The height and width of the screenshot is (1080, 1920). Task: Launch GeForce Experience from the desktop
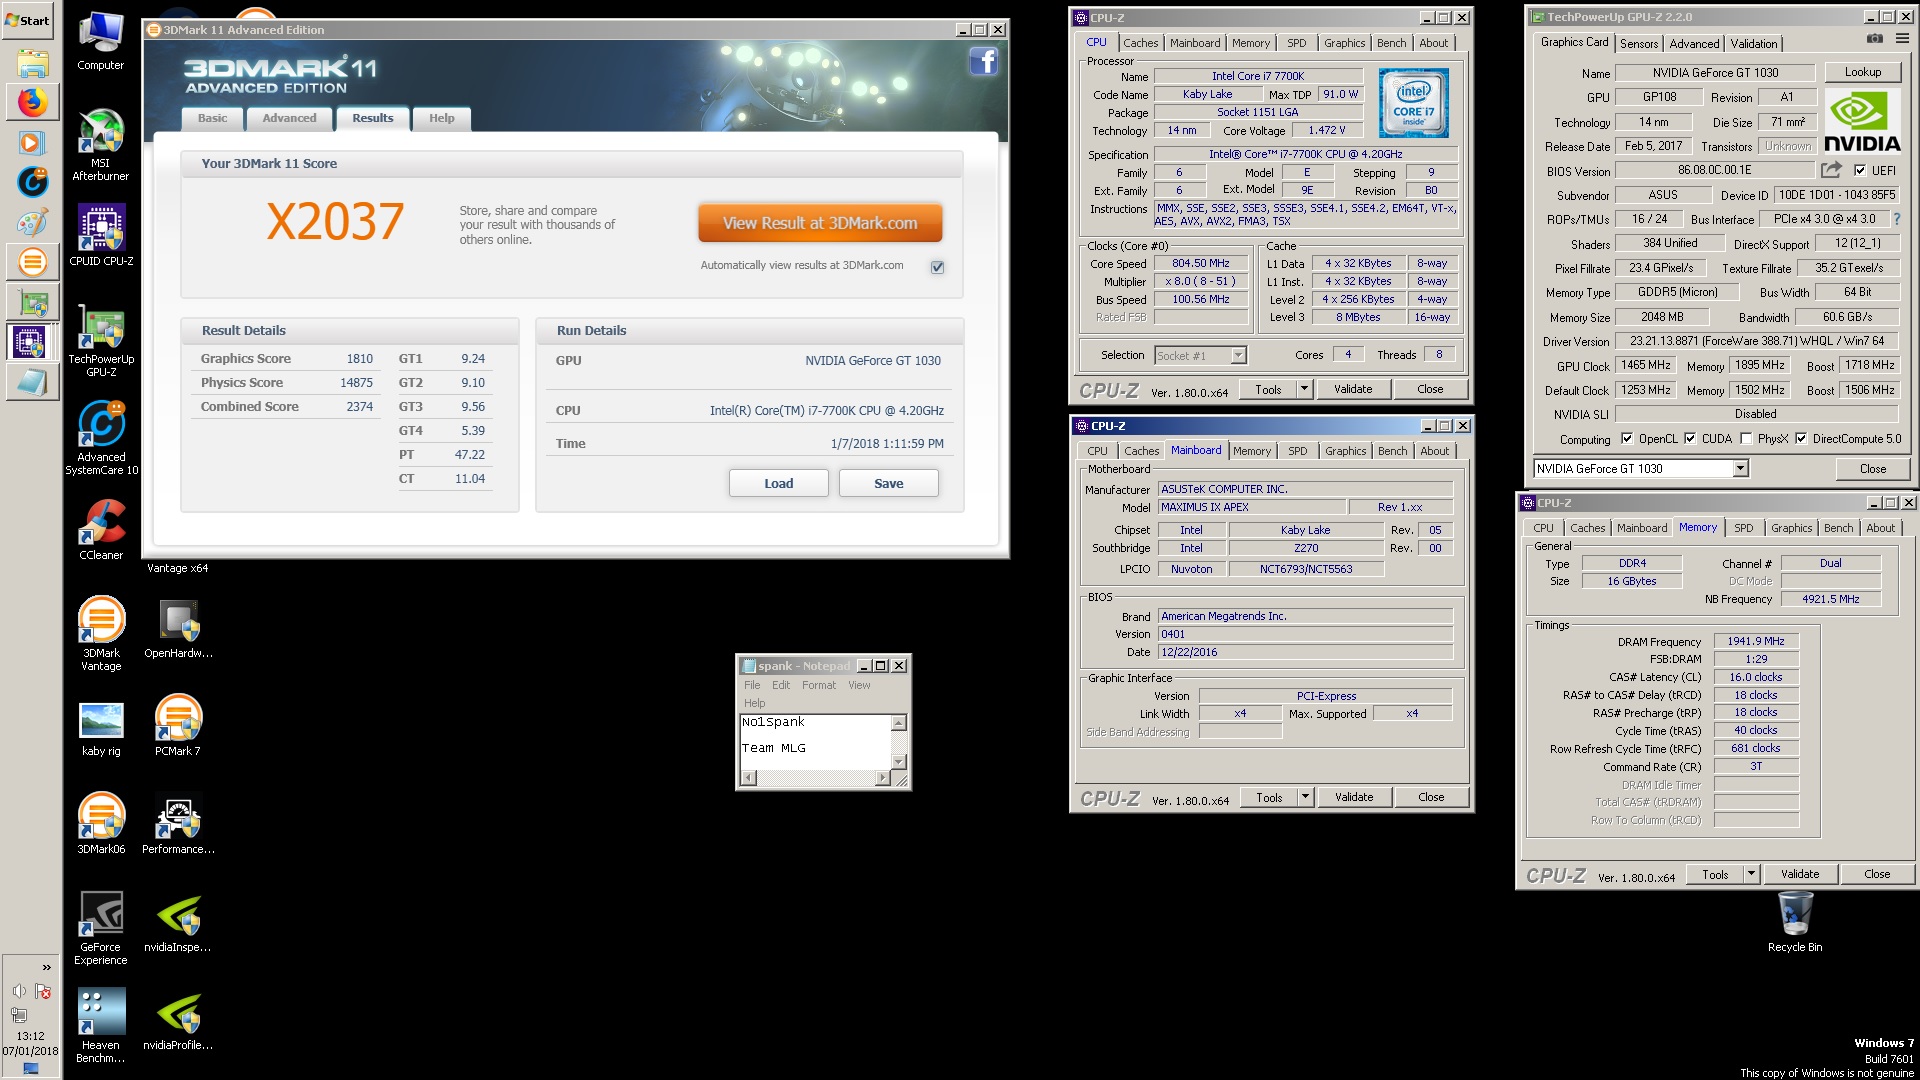click(101, 928)
